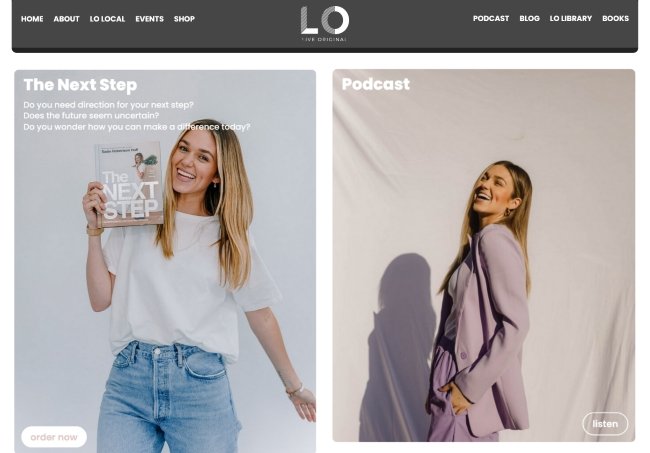The image size is (650, 453).
Task: Open the EVENTS page
Action: (x=150, y=19)
